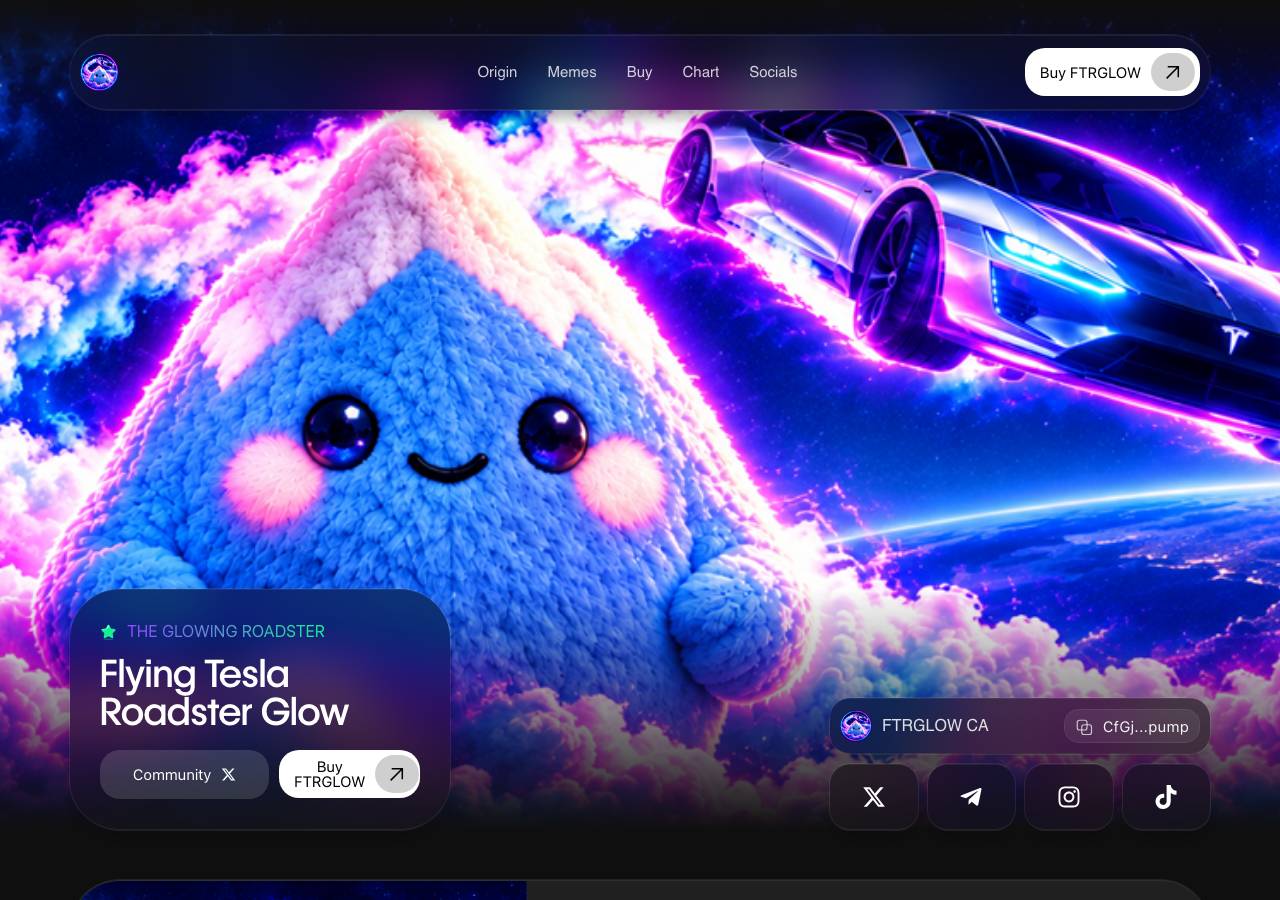Image resolution: width=1280 pixels, height=900 pixels.
Task: Click the X icon in Community button
Action: point(228,775)
